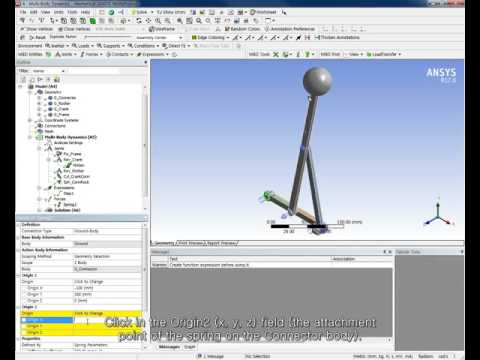
Task: Click the Solve button in toolbar
Action: tap(139, 12)
